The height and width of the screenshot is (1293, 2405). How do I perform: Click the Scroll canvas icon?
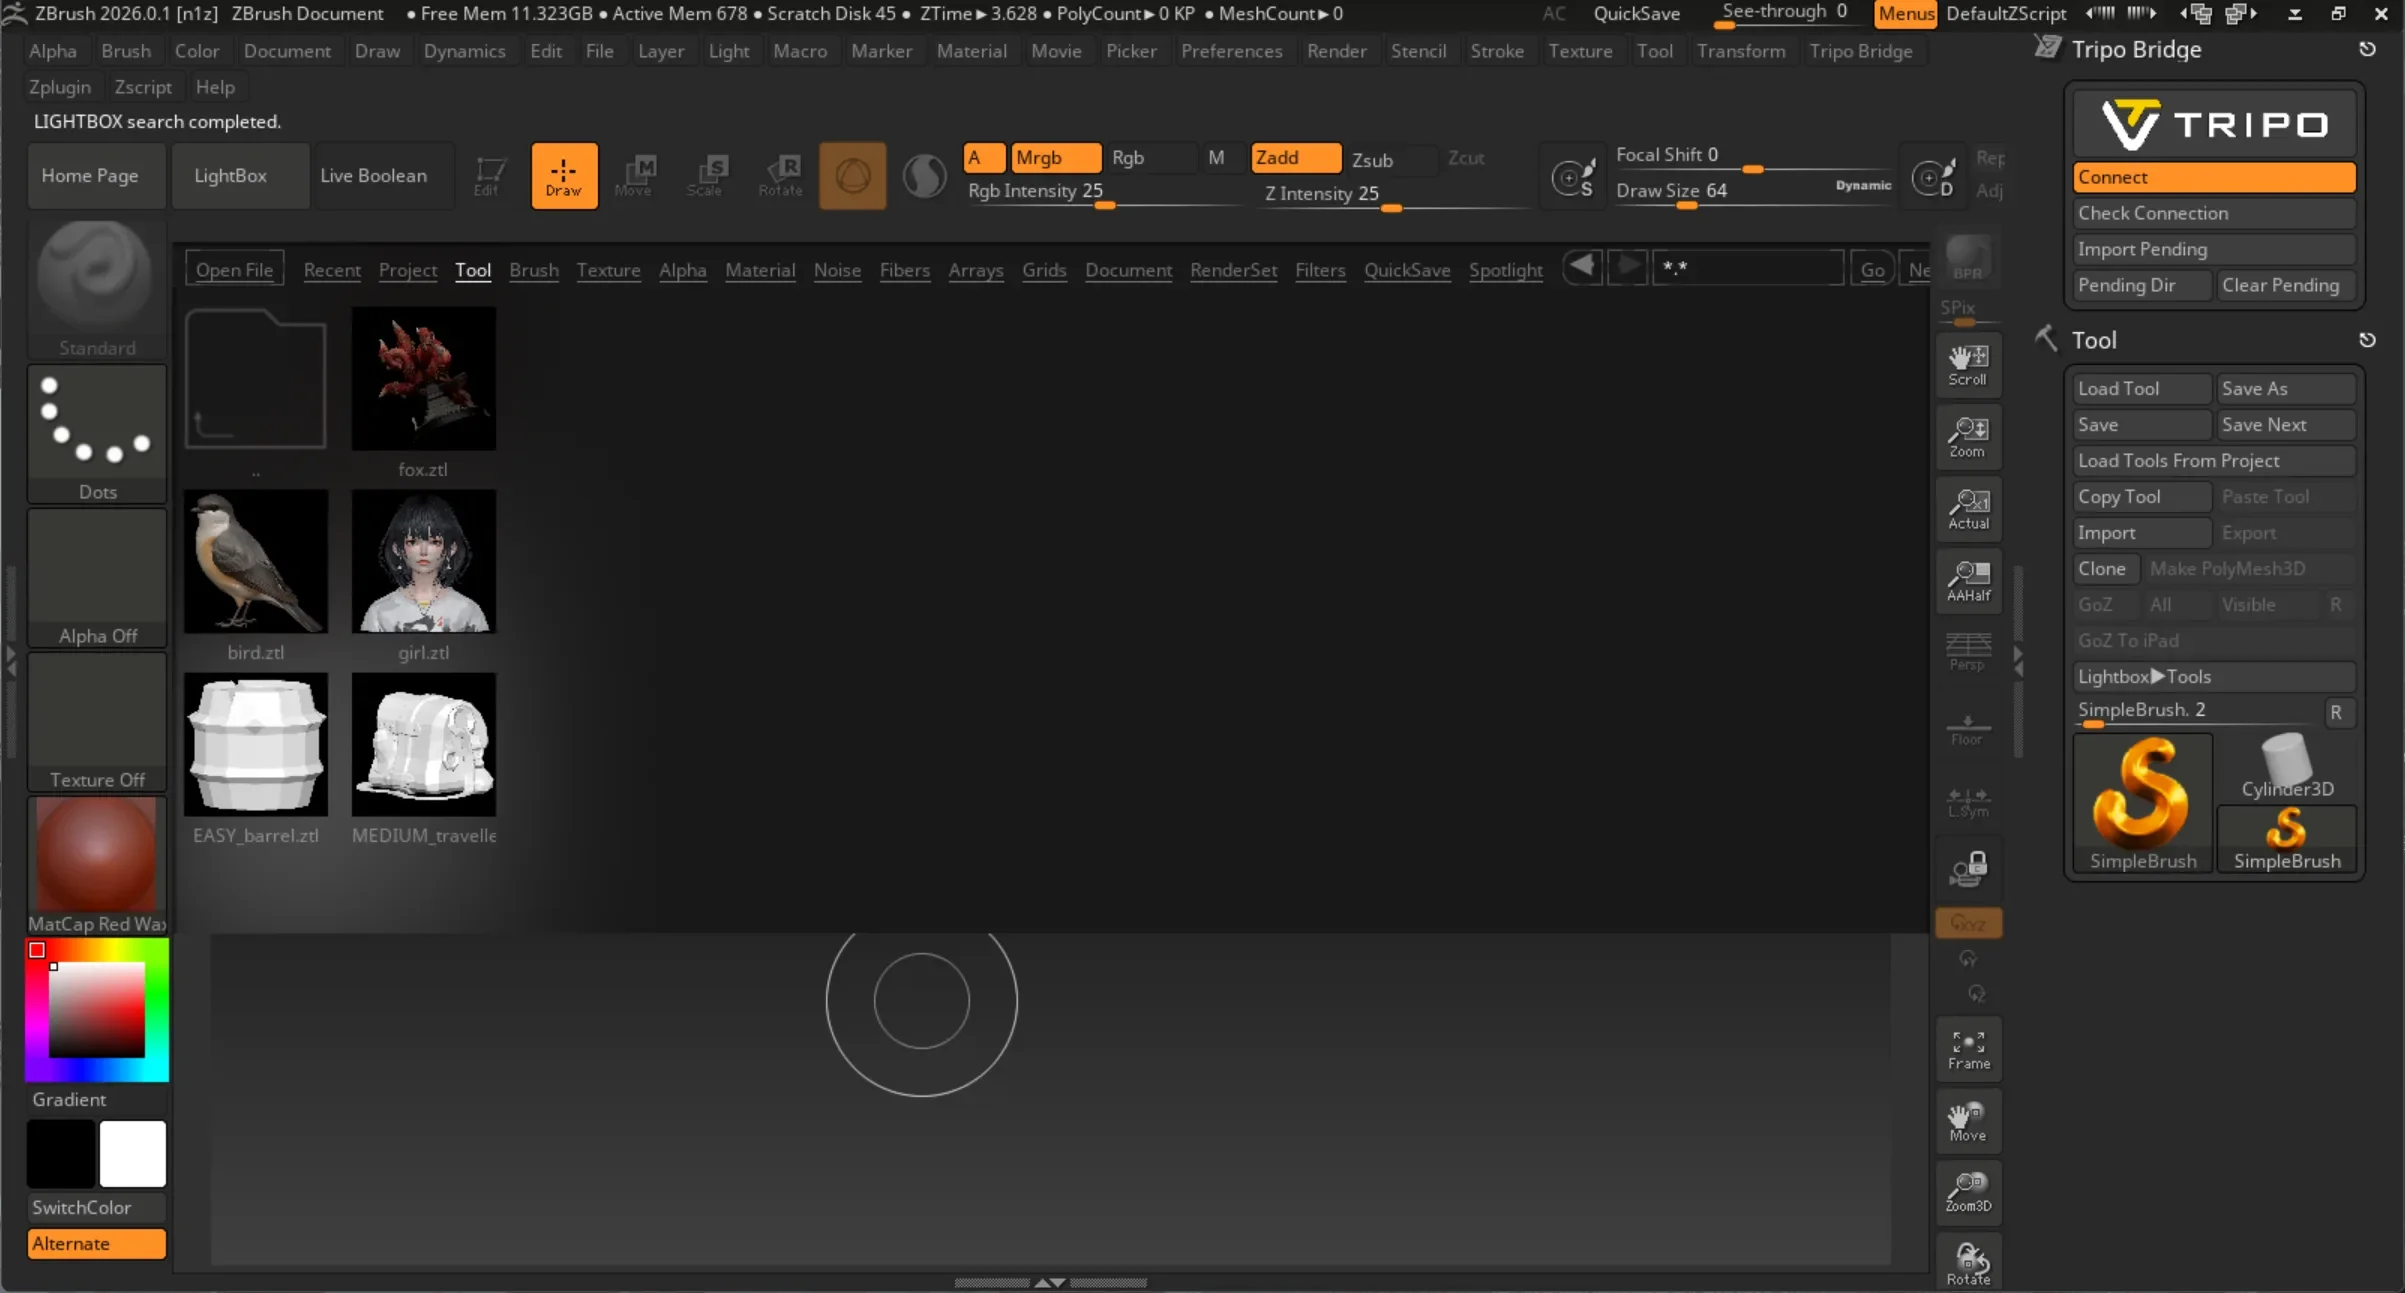tap(1968, 364)
